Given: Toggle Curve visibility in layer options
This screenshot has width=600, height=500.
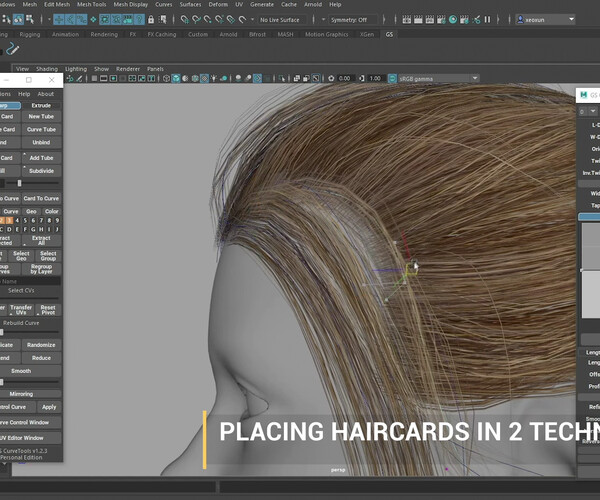Looking at the screenshot, I should click(x=11, y=211).
